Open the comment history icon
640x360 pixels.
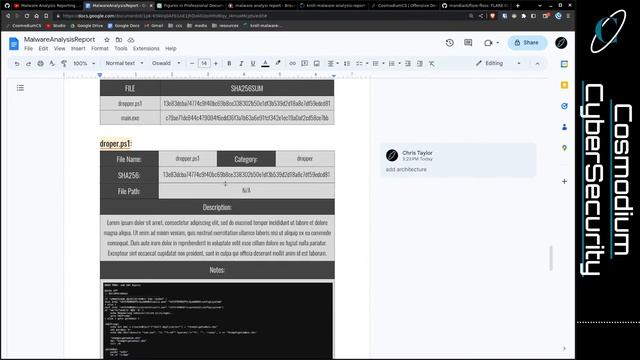tap(468, 42)
